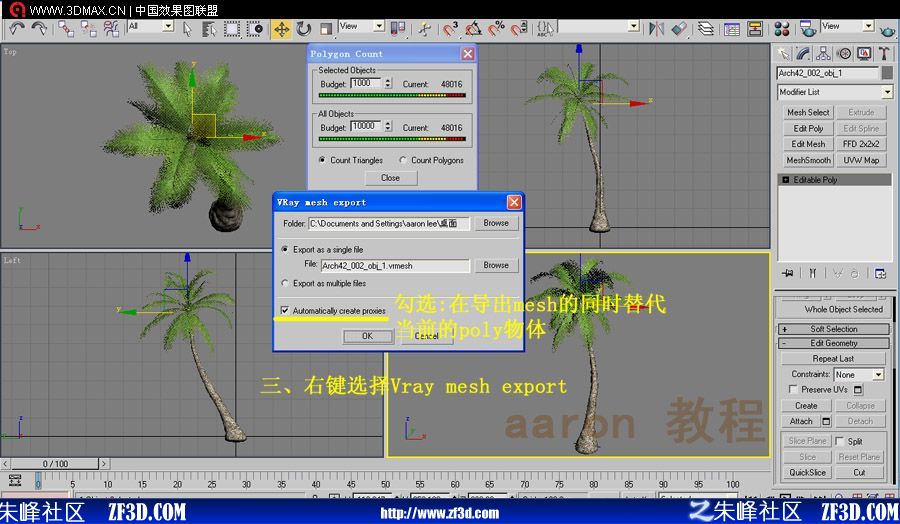Select Export as multiple files

pyautogui.click(x=285, y=284)
